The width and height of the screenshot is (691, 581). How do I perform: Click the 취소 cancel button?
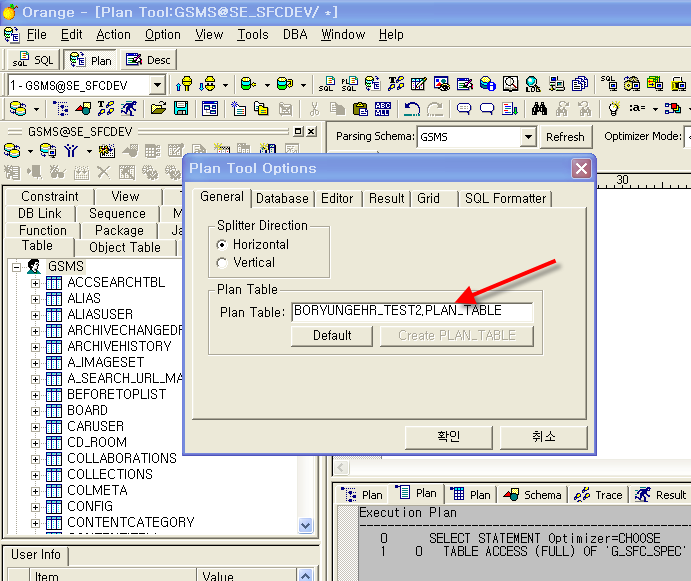(544, 437)
